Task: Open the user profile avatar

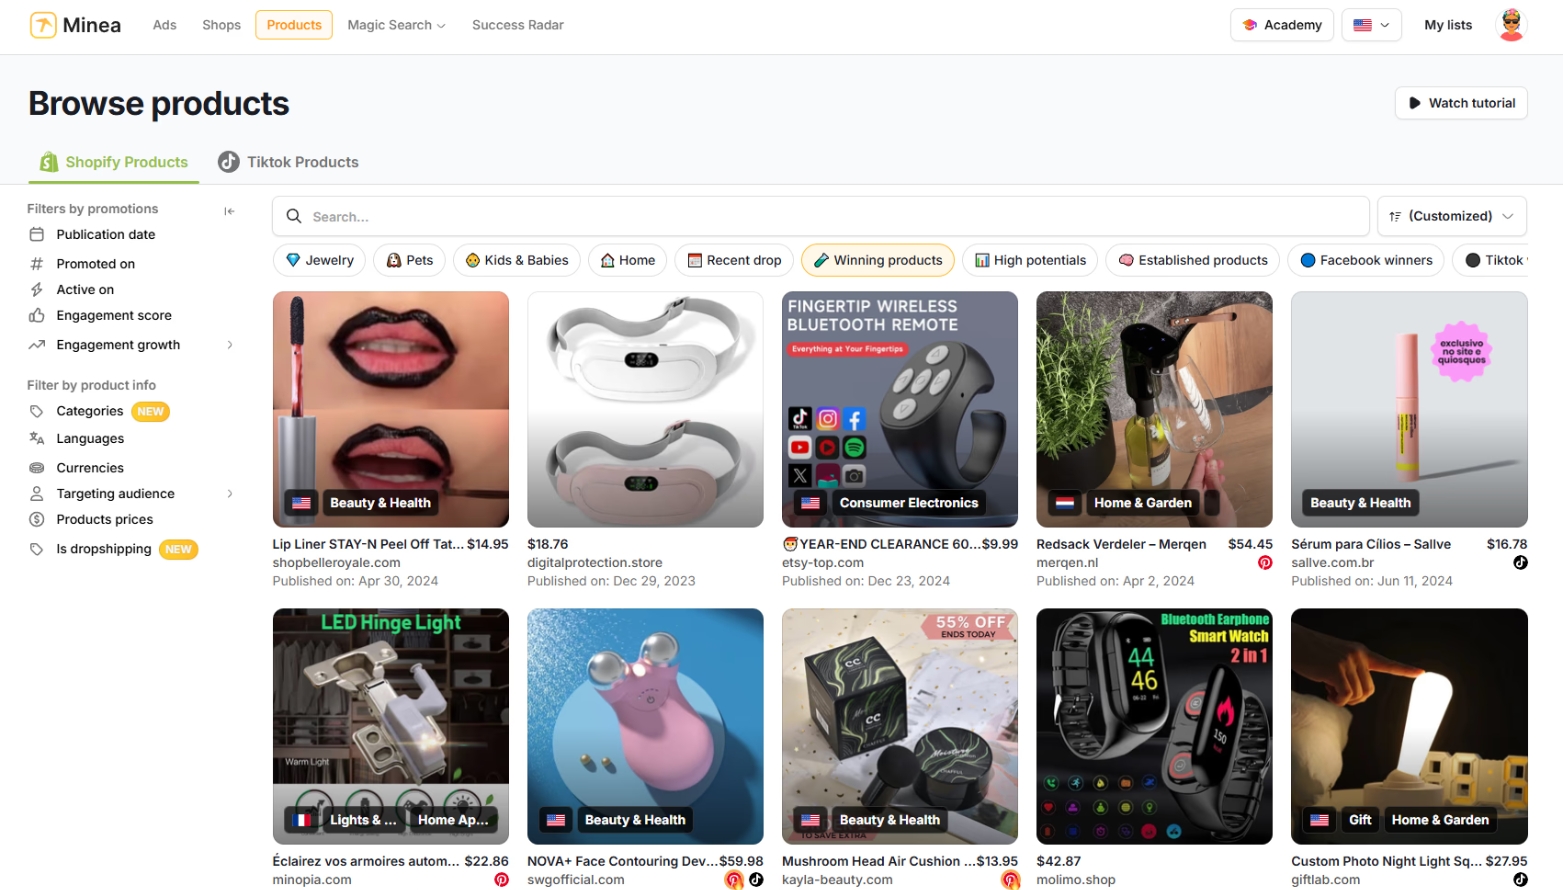Action: point(1510,25)
